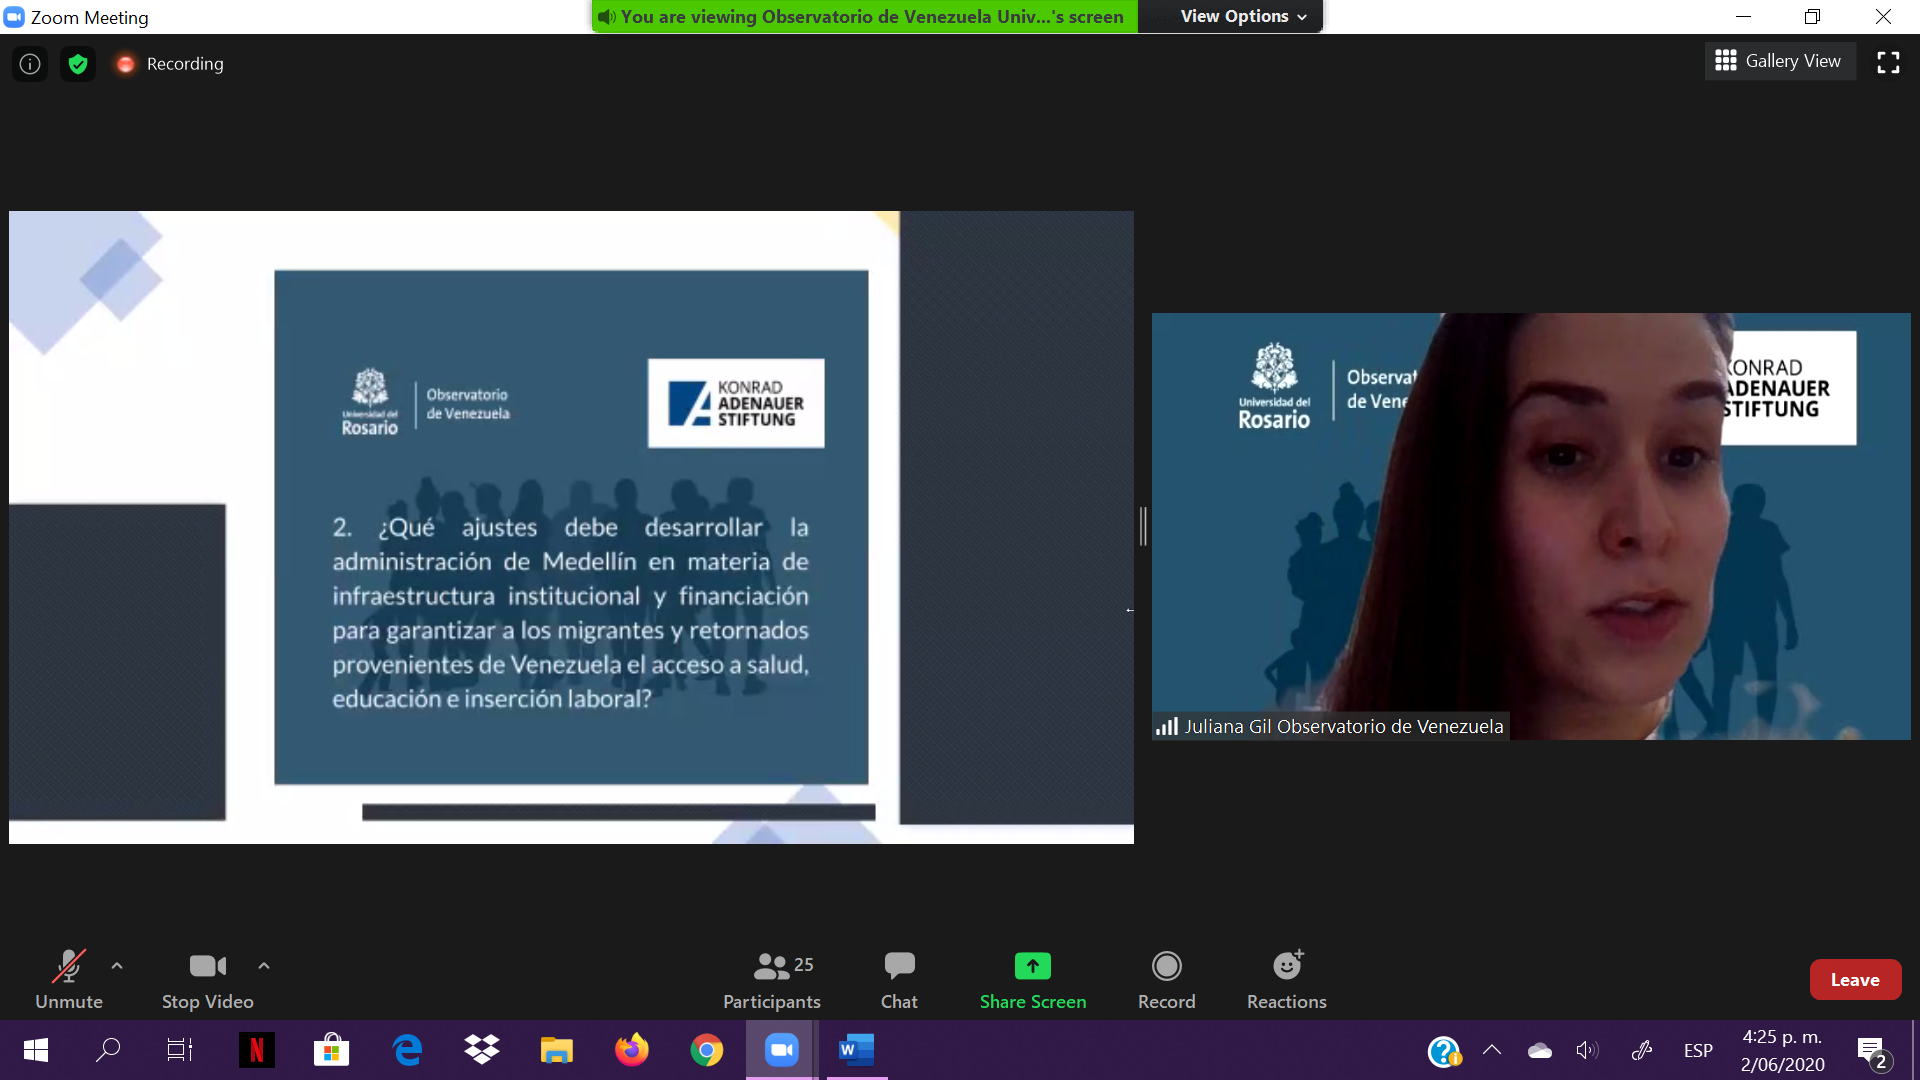The width and height of the screenshot is (1920, 1080).
Task: Click the Recording status indicator
Action: point(169,64)
